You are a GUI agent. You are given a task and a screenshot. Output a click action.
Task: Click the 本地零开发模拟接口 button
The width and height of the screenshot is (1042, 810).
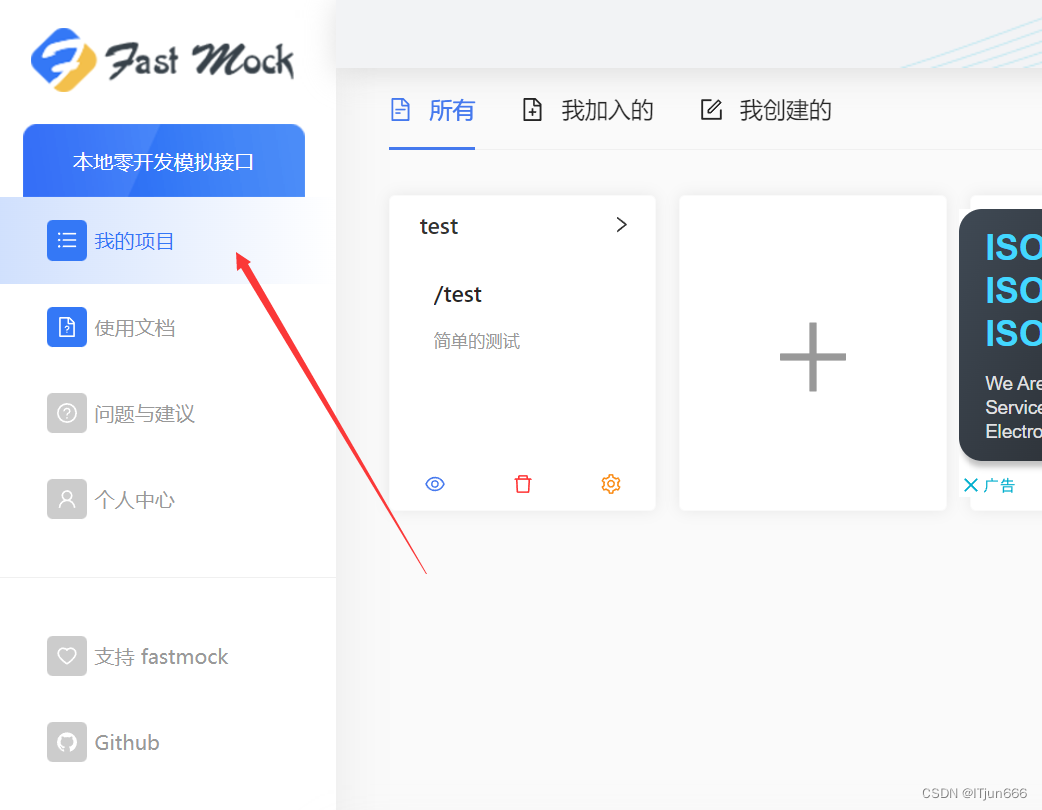tap(163, 160)
